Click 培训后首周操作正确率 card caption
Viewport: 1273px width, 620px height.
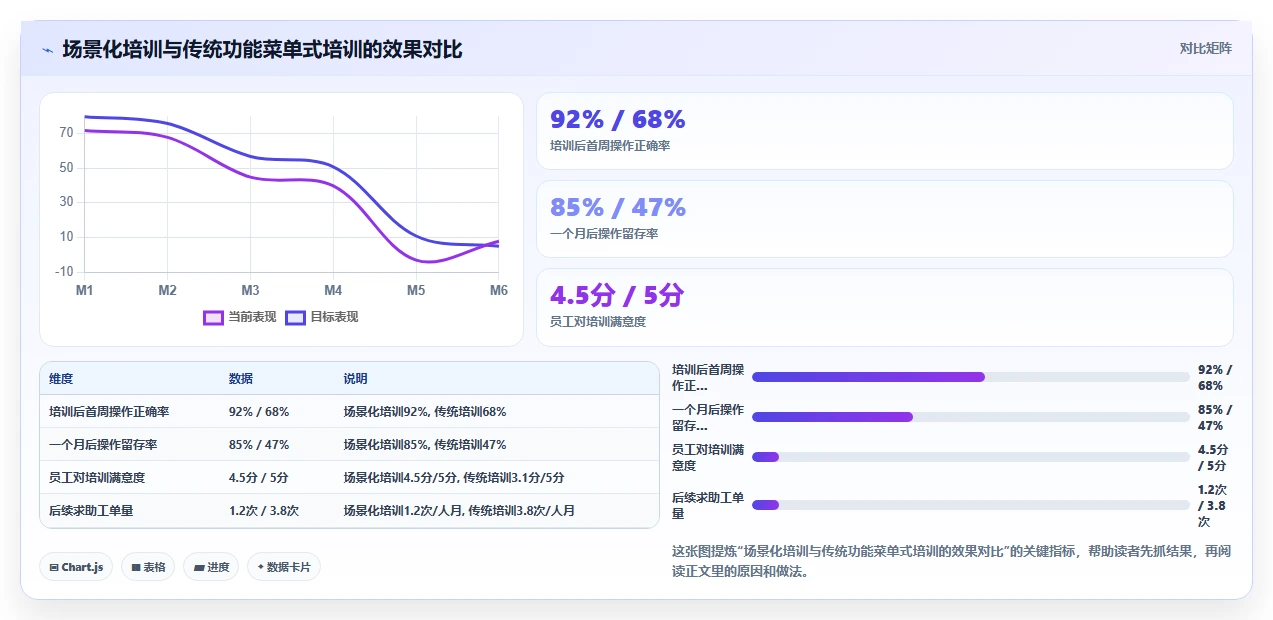610,146
